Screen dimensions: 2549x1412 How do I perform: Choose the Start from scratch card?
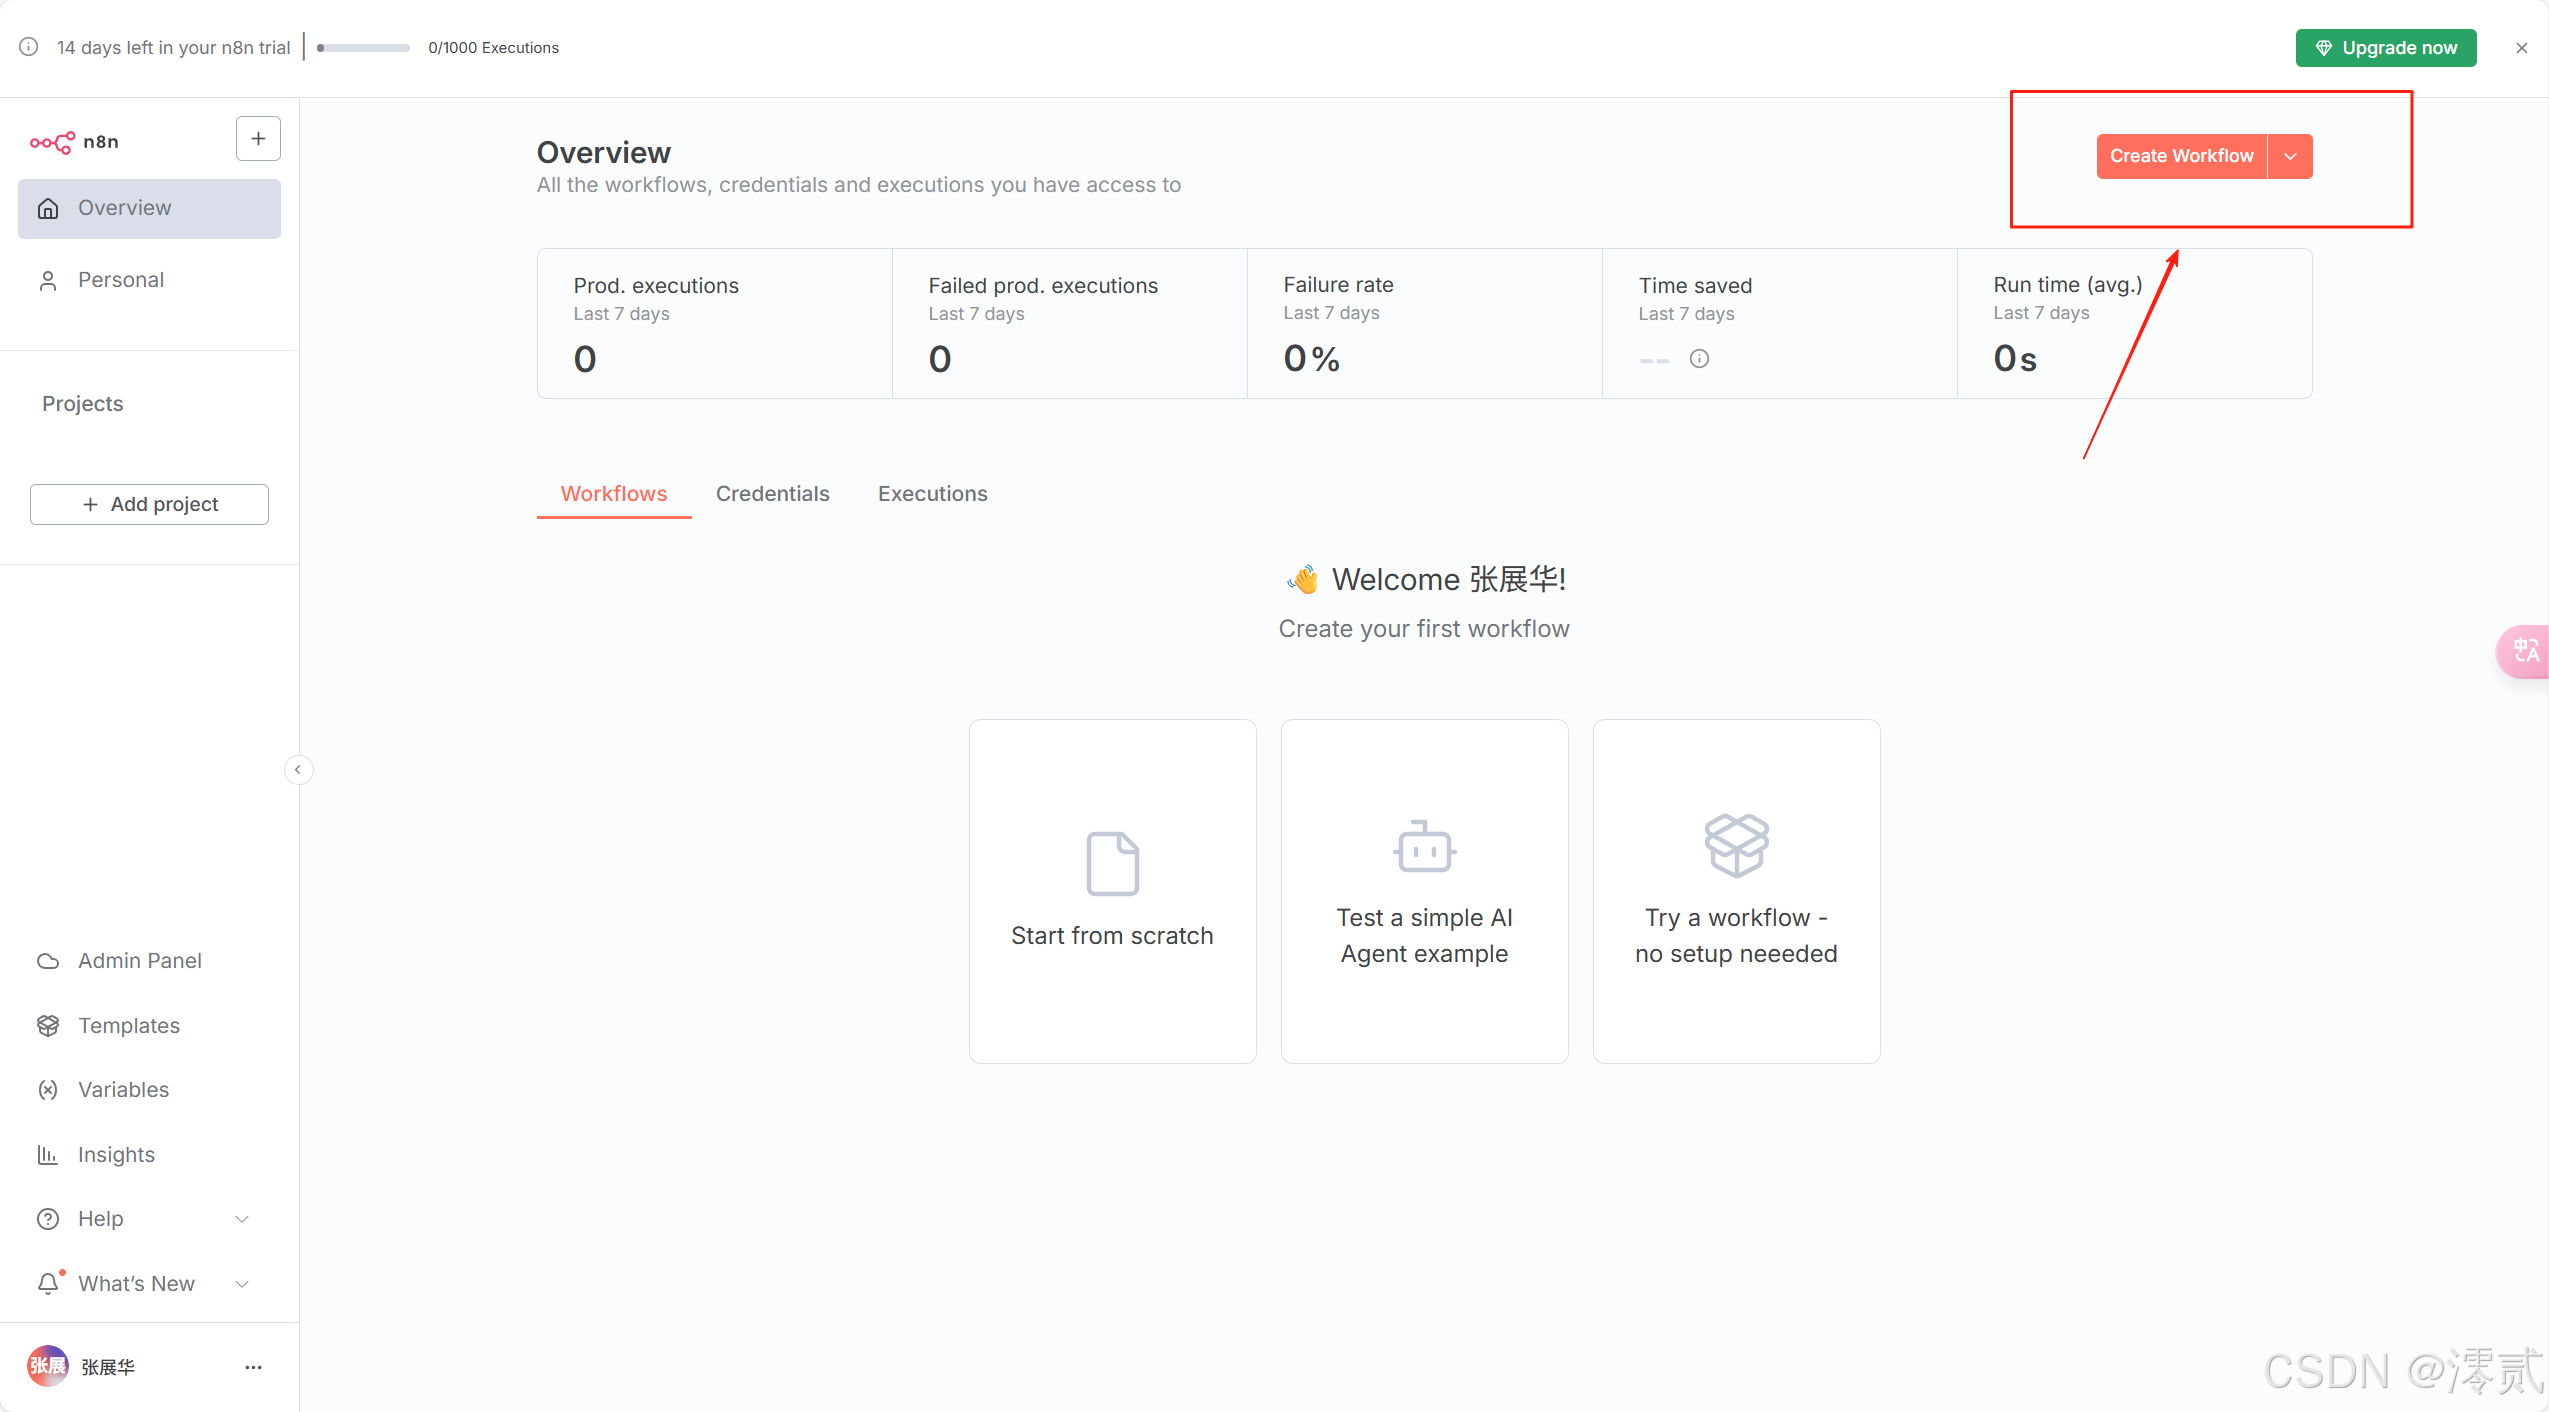click(x=1112, y=890)
